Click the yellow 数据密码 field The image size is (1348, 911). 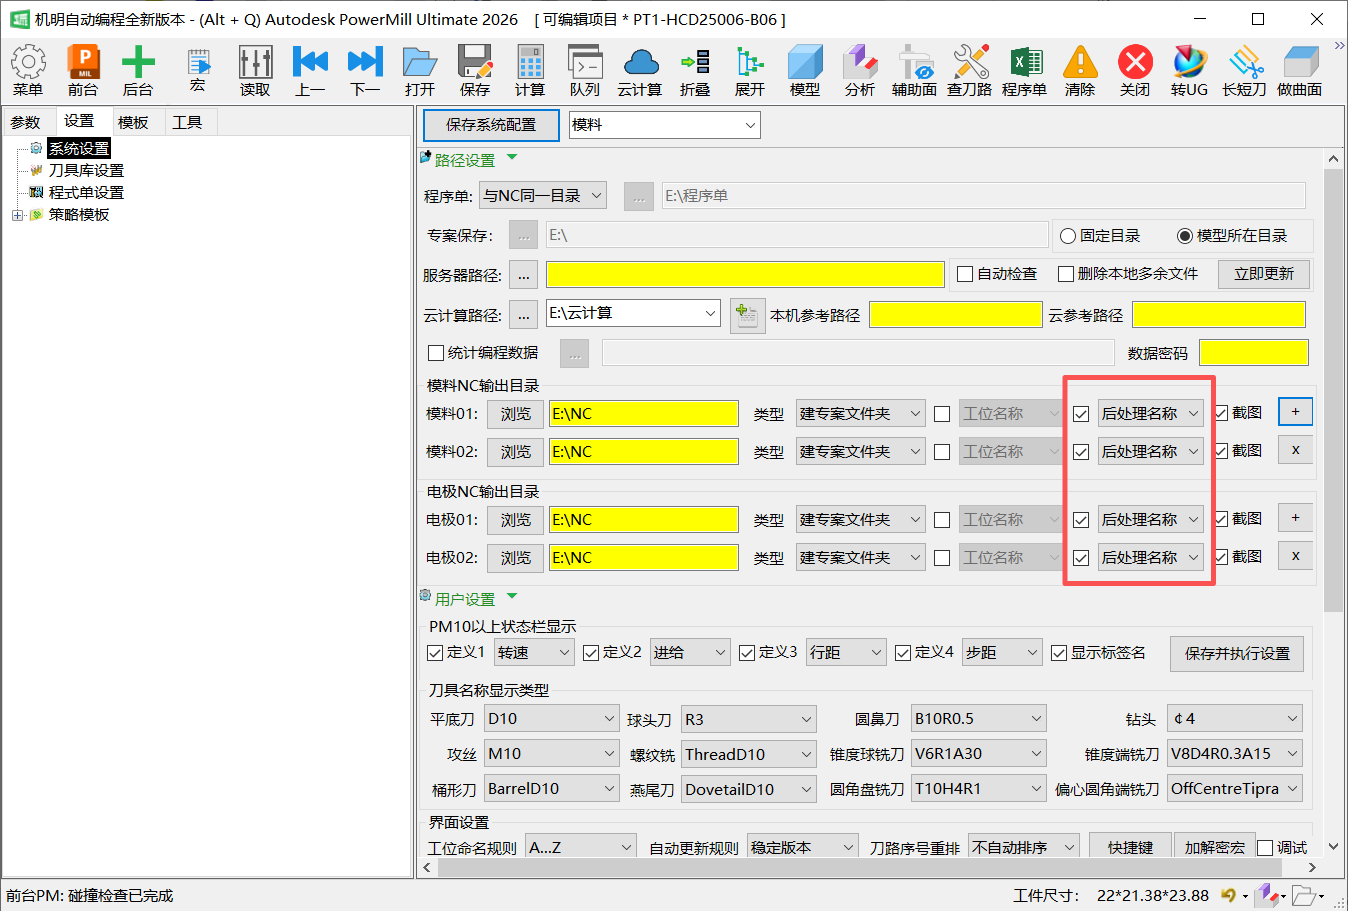tap(1254, 353)
